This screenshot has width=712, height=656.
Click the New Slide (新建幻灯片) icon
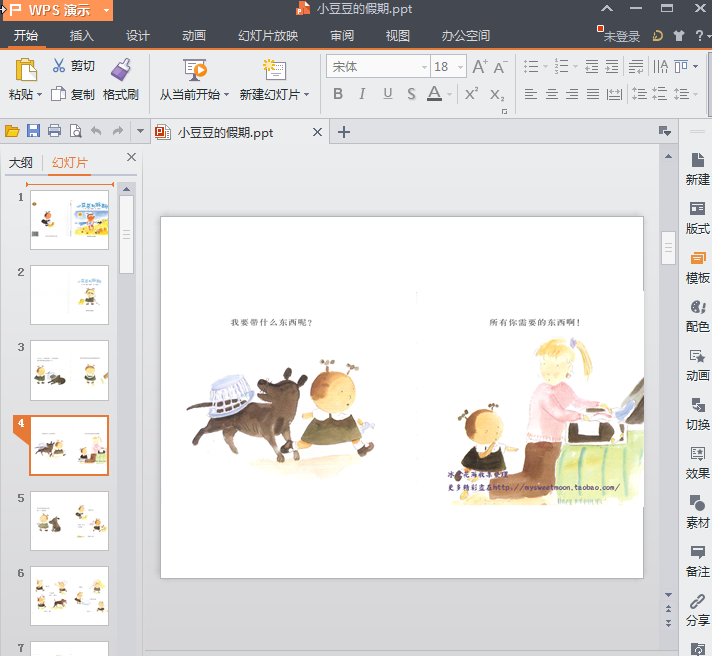(x=274, y=69)
